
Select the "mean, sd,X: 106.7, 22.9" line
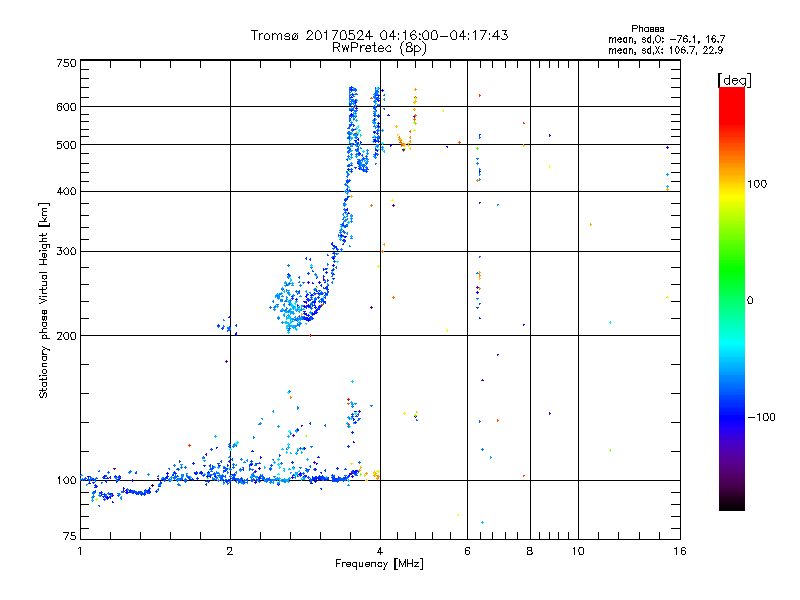click(x=665, y=50)
